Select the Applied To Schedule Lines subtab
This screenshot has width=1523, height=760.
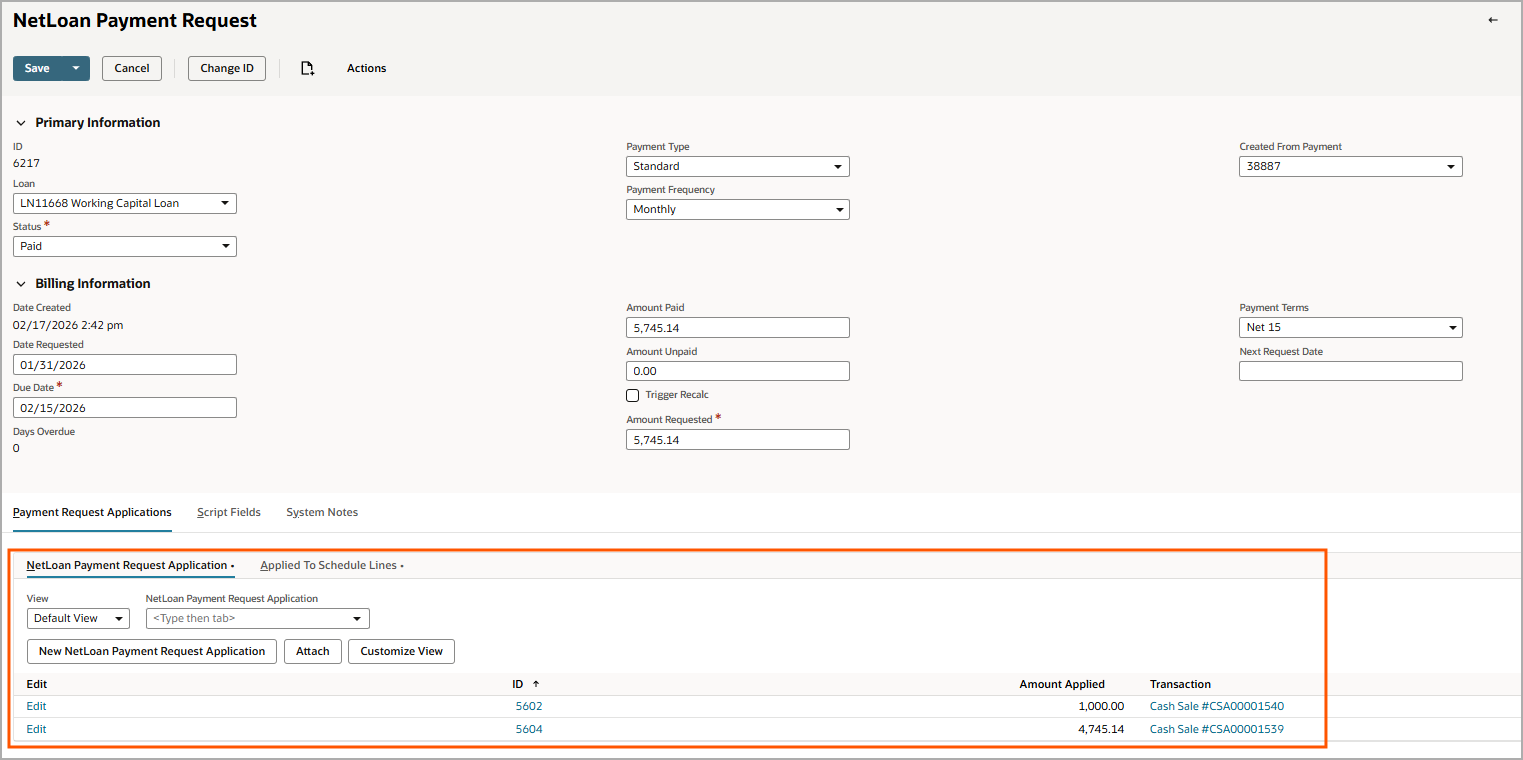point(329,565)
